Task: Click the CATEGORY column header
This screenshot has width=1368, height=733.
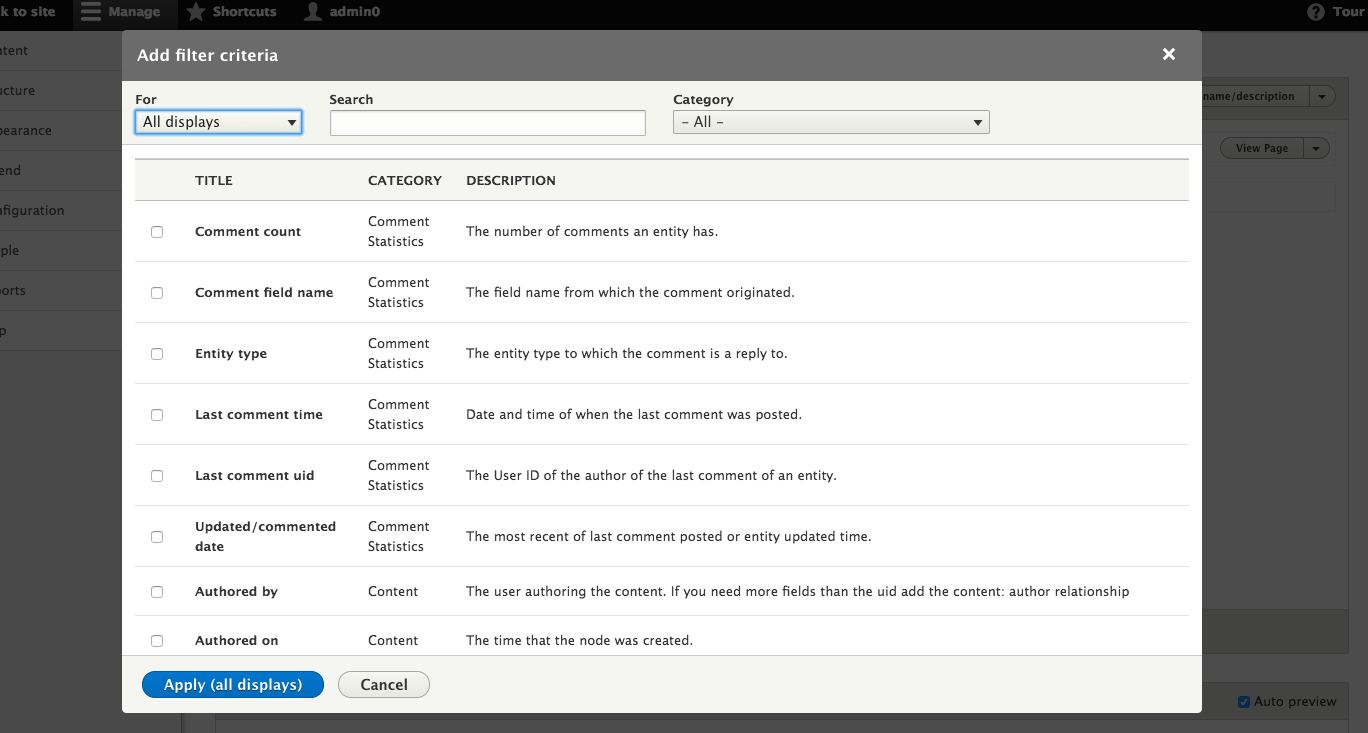Action: [x=405, y=181]
